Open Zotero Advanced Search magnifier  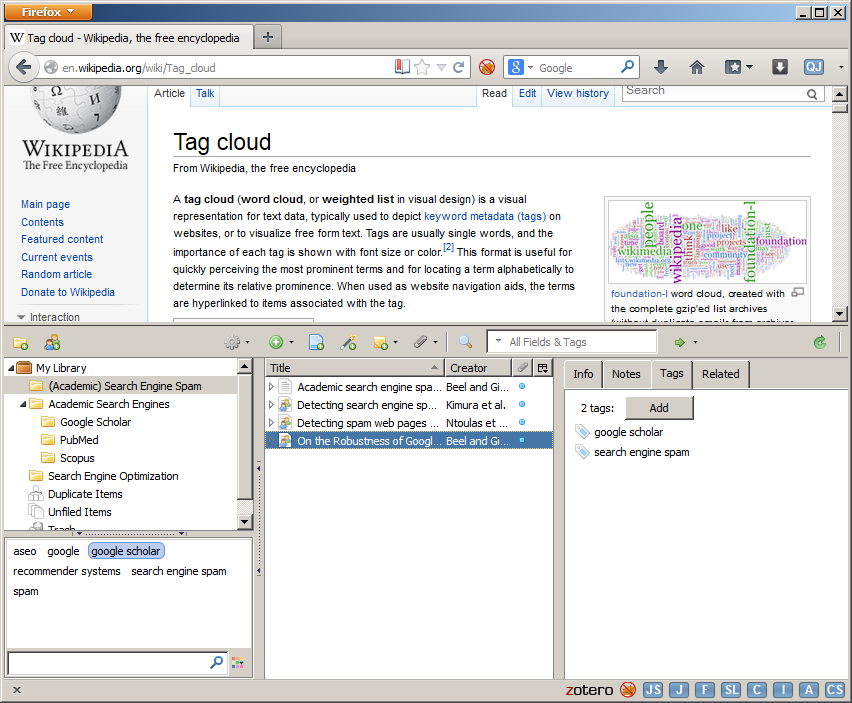point(465,342)
